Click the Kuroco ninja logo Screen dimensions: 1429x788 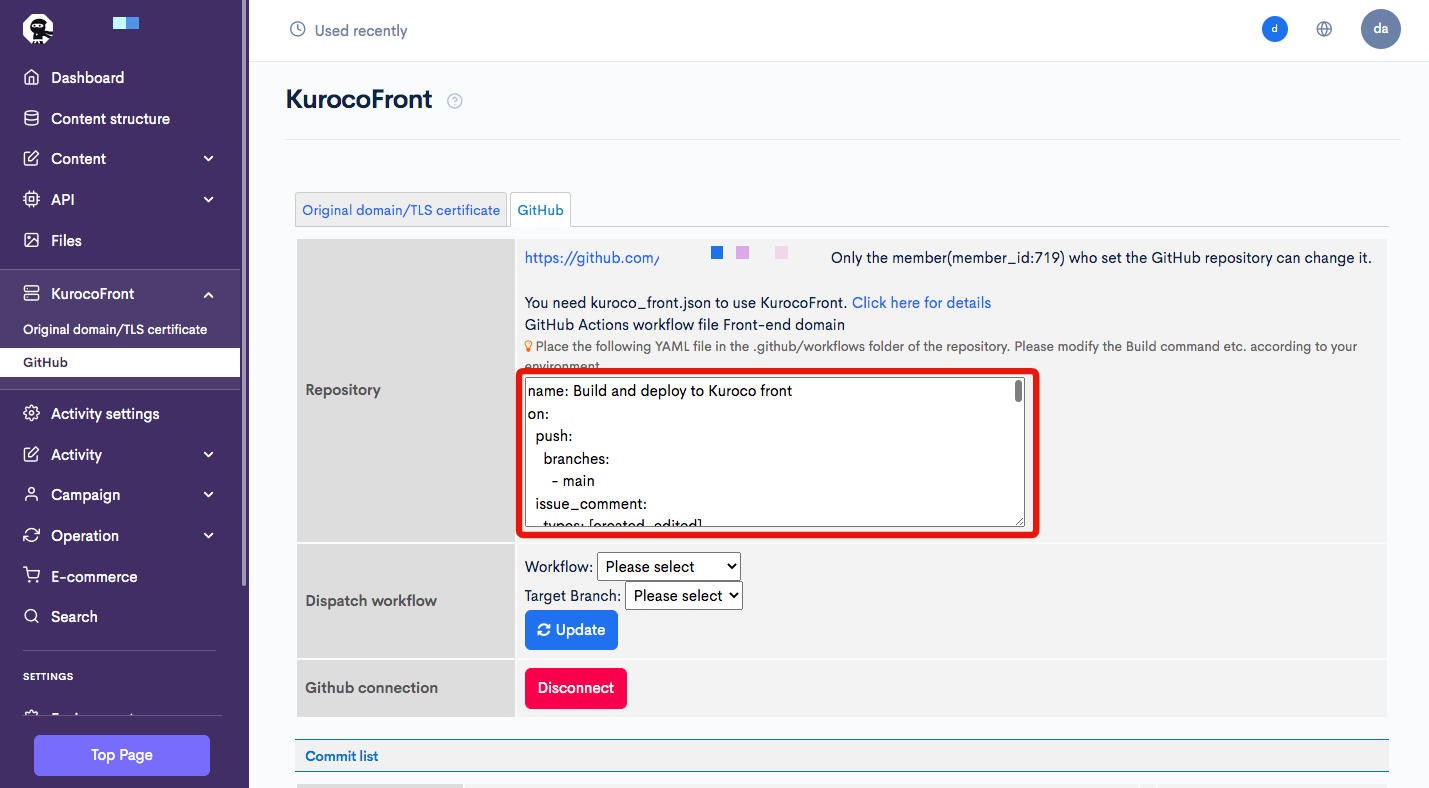coord(39,28)
